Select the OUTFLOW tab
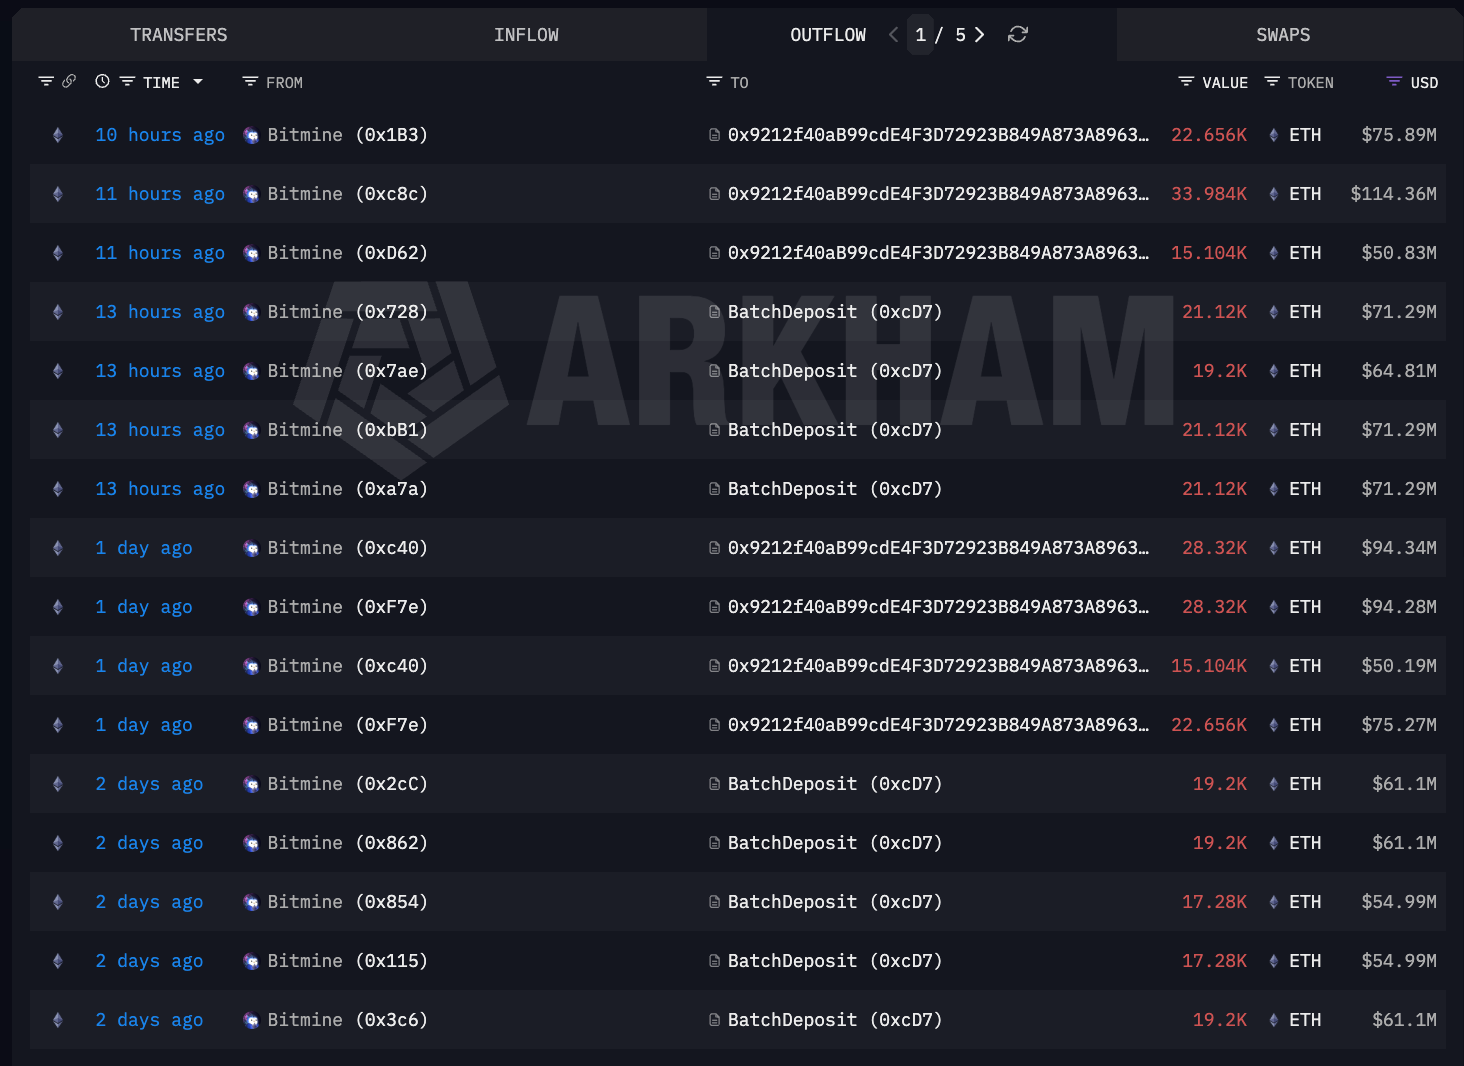 [828, 35]
